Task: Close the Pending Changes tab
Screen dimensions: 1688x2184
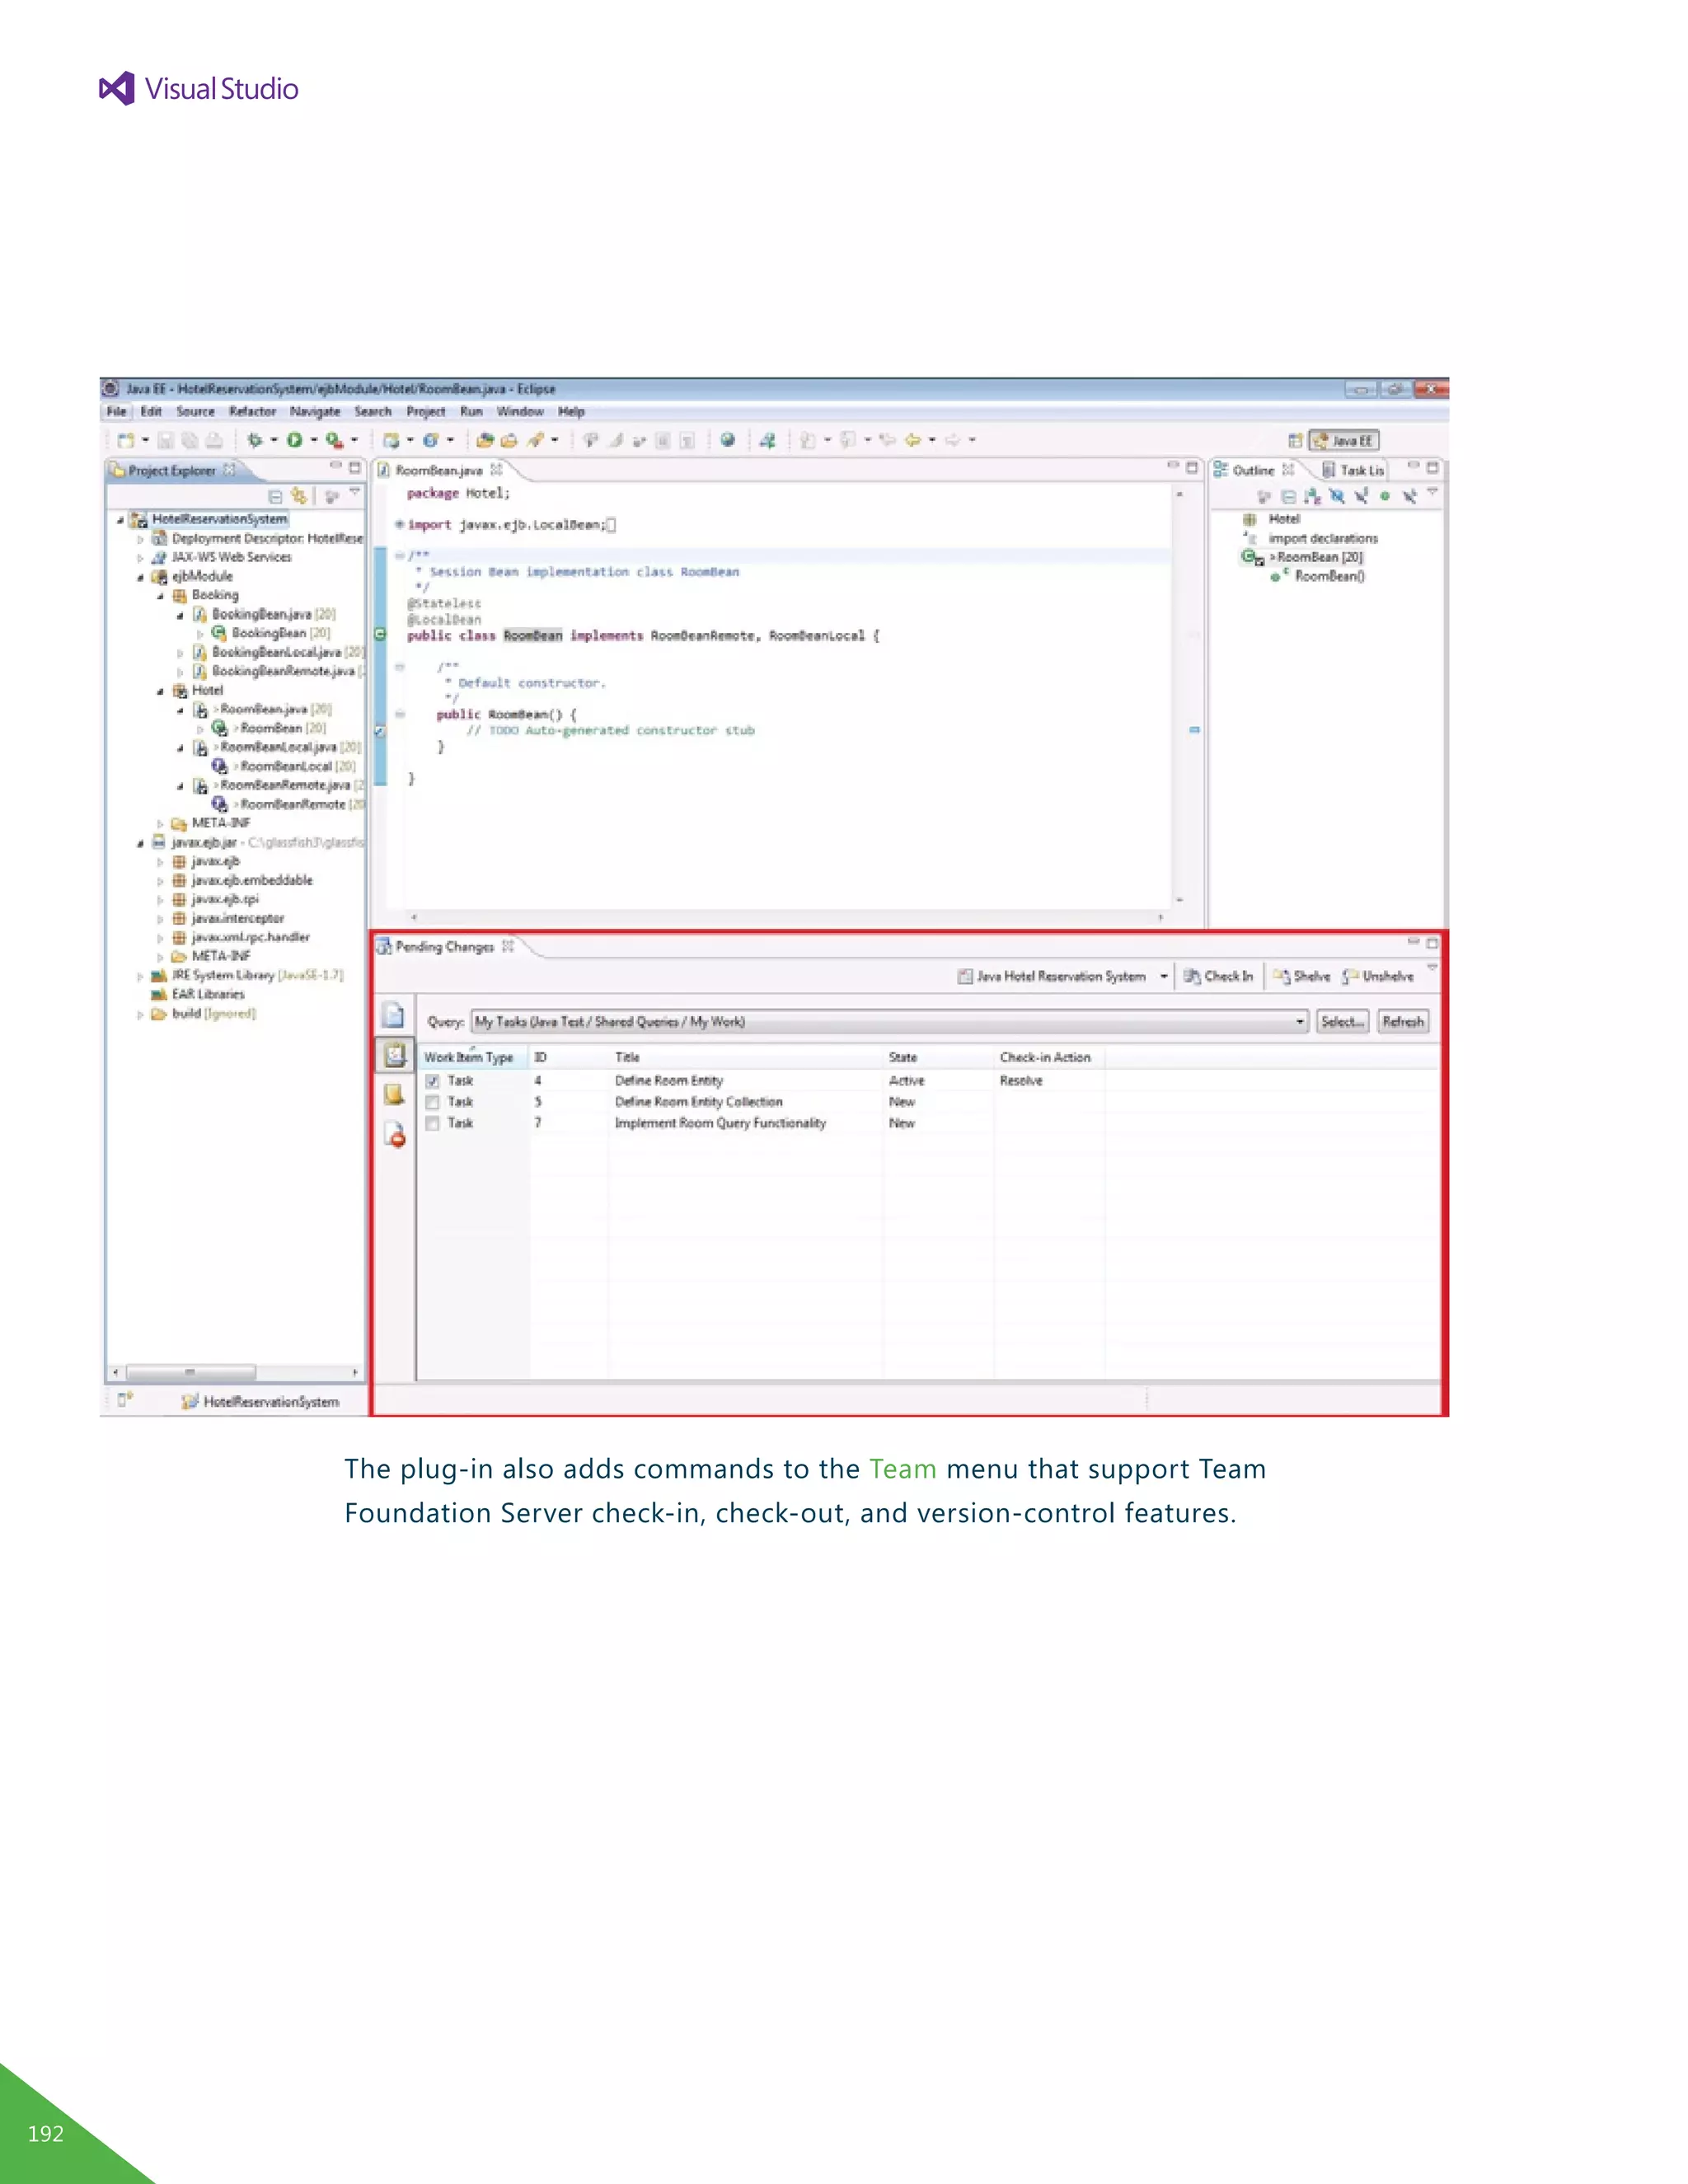Action: pos(508,946)
